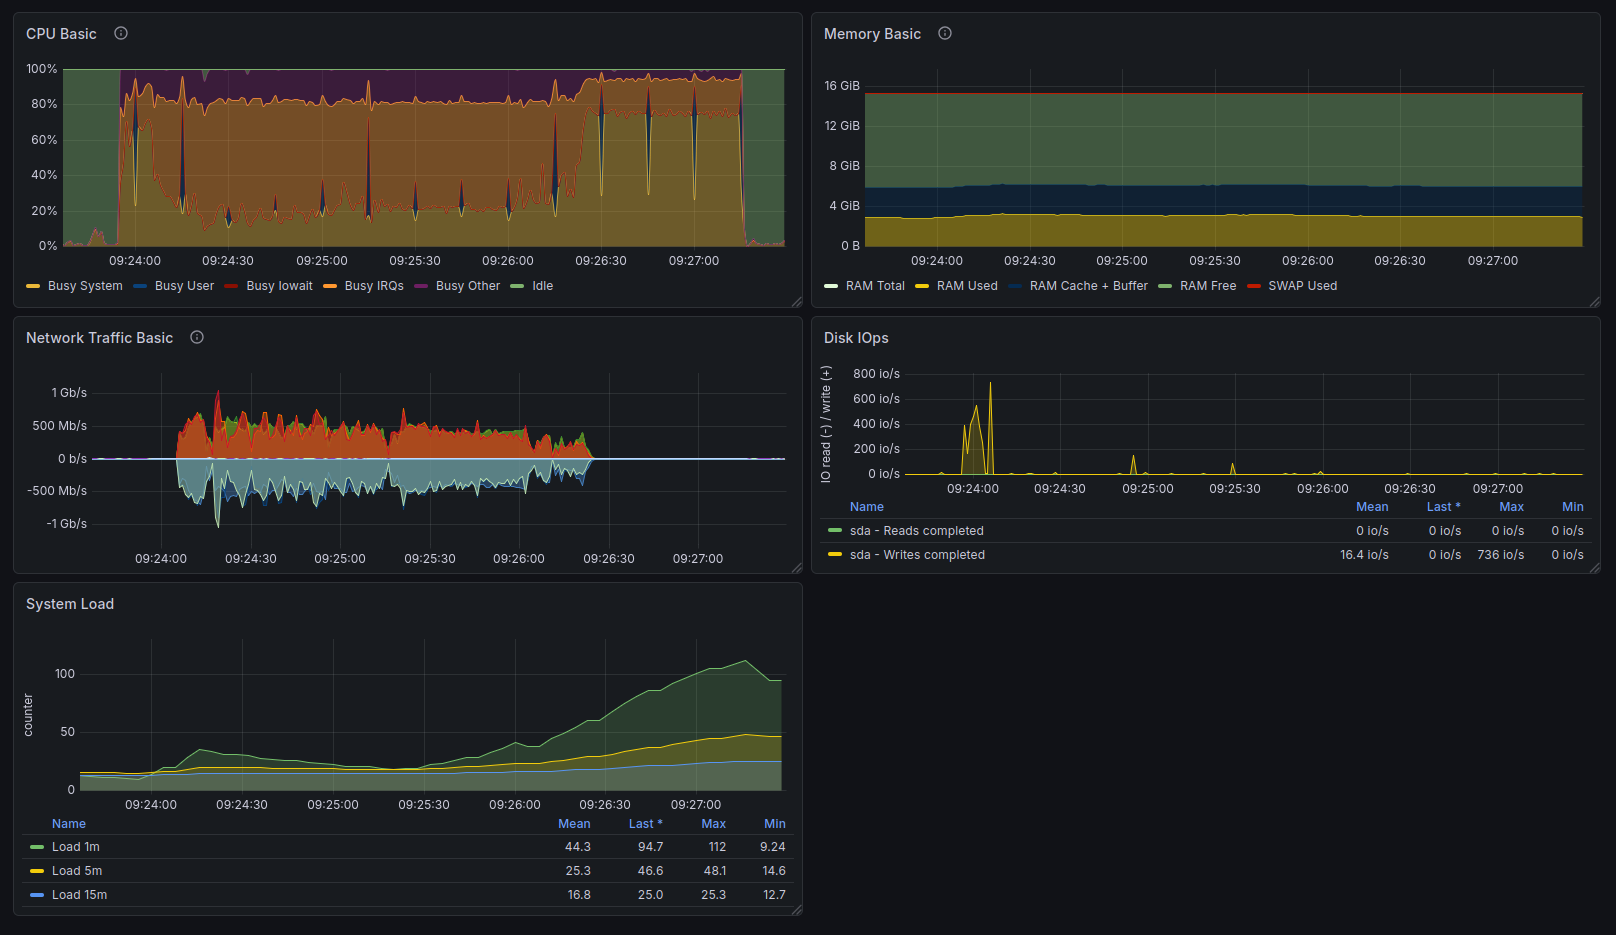This screenshot has width=1616, height=935.
Task: Toggle the SWAP Used legend series
Action: (1302, 286)
